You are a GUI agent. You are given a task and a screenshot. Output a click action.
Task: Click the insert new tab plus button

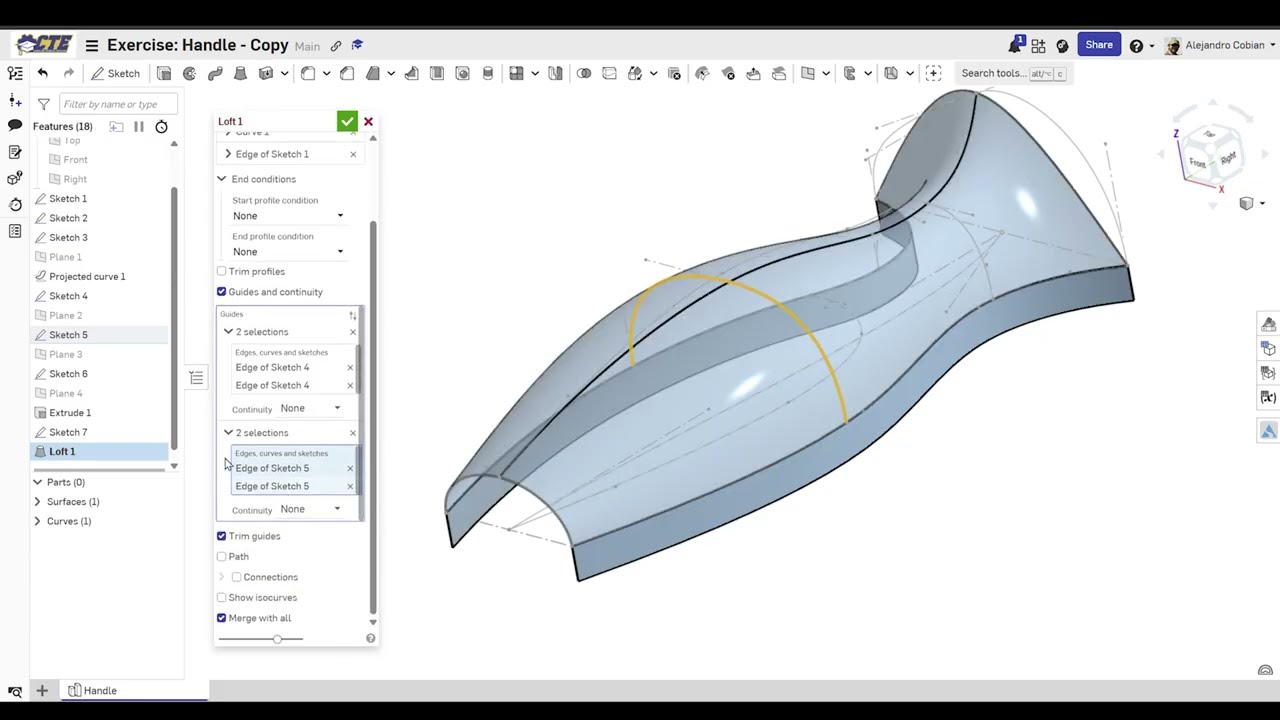coord(42,691)
